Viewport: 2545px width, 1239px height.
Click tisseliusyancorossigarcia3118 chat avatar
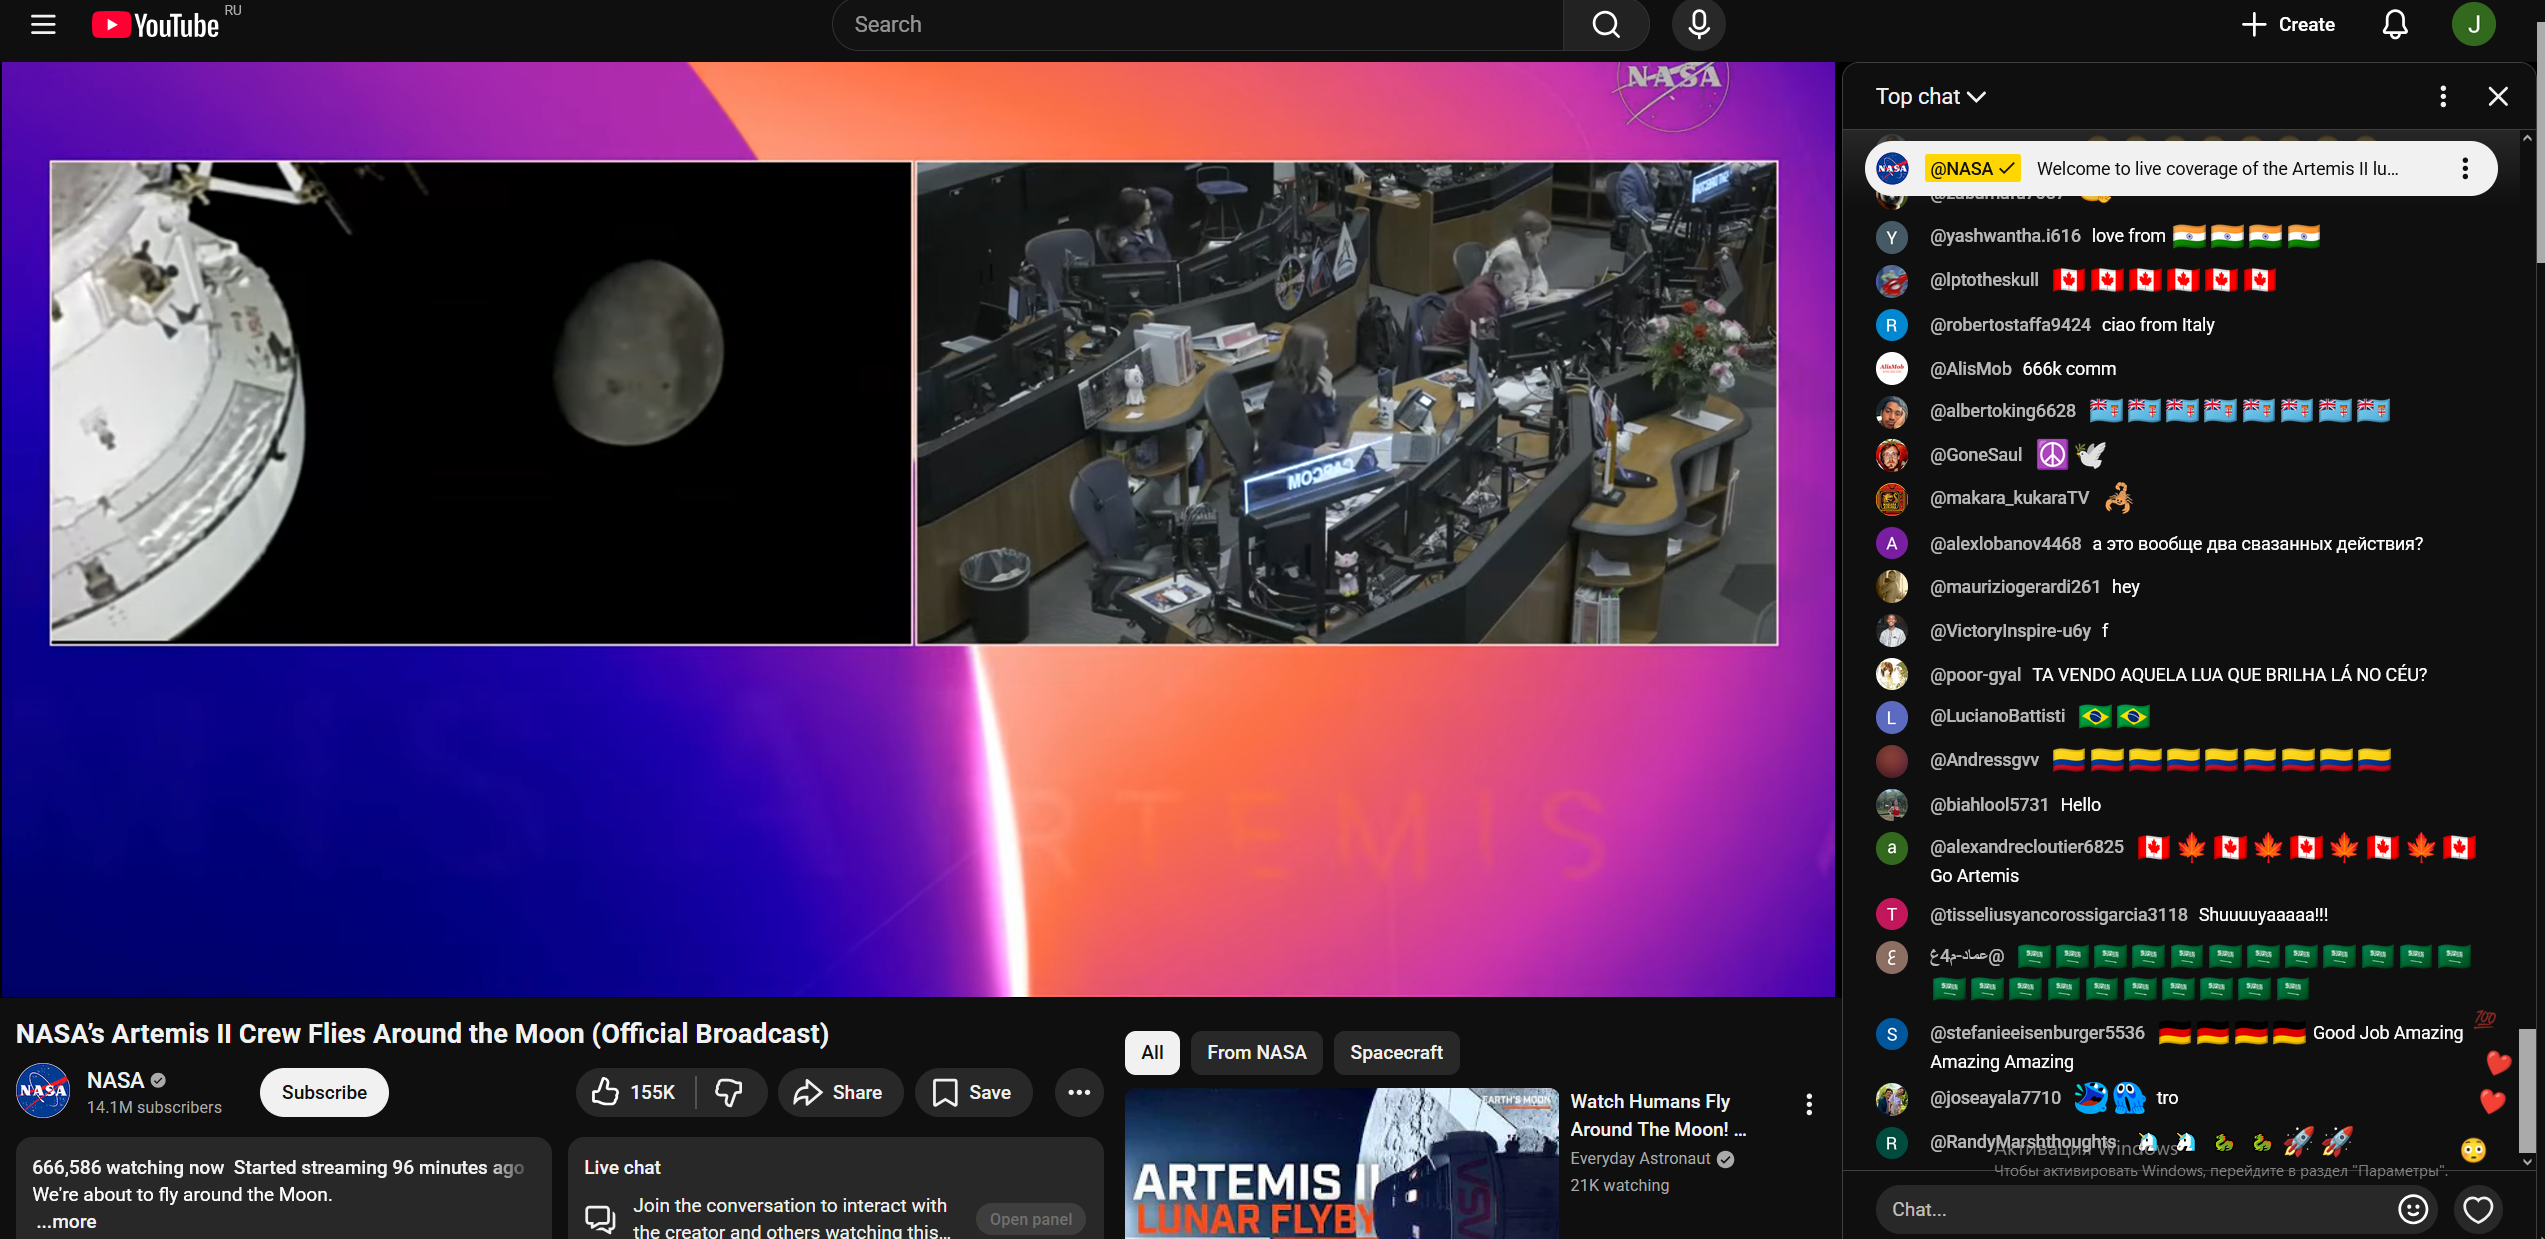tap(1891, 914)
